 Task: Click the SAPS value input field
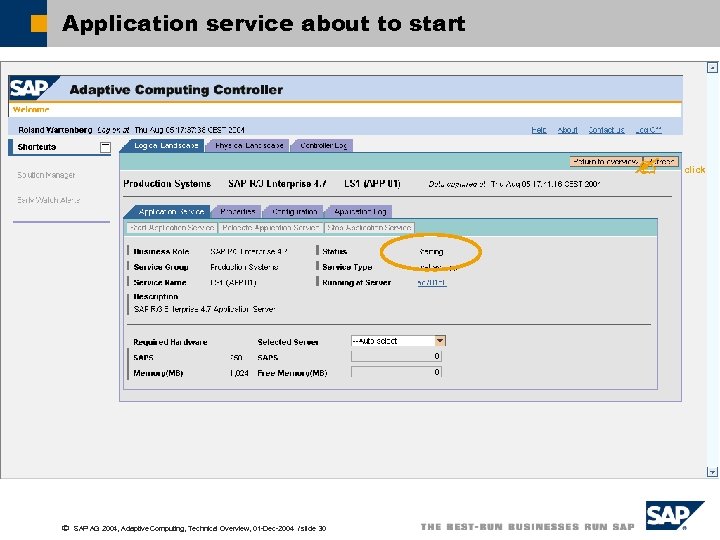396,356
